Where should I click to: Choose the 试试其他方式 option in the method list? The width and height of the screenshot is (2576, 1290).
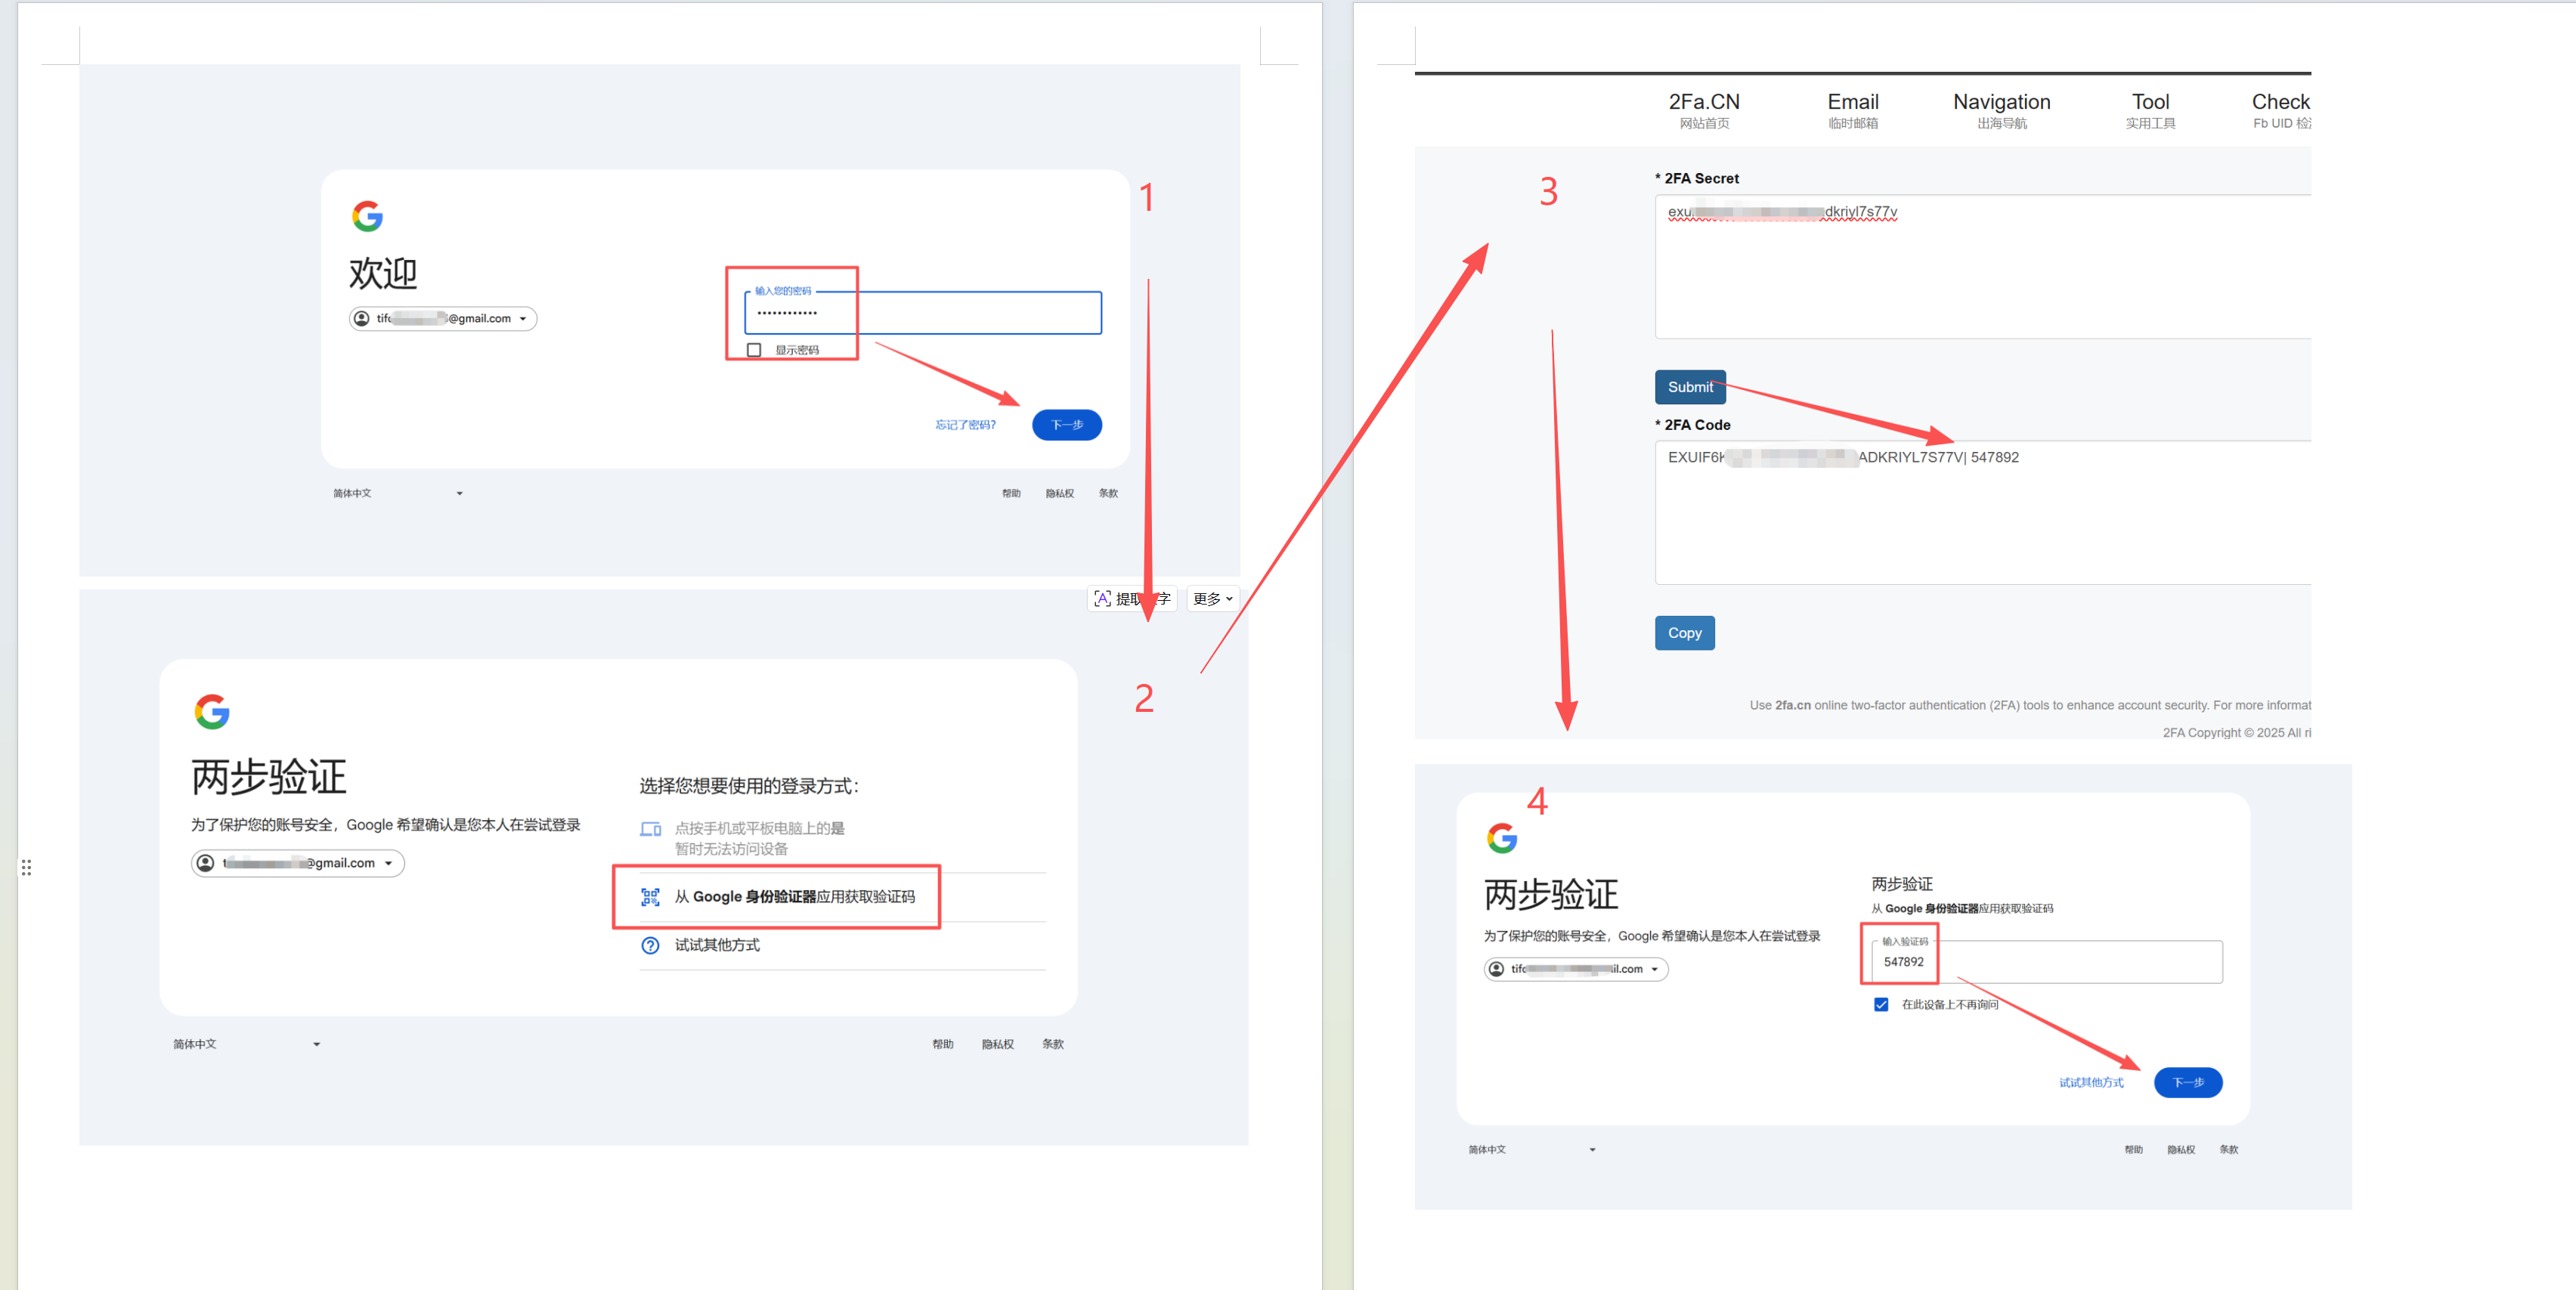pos(843,946)
